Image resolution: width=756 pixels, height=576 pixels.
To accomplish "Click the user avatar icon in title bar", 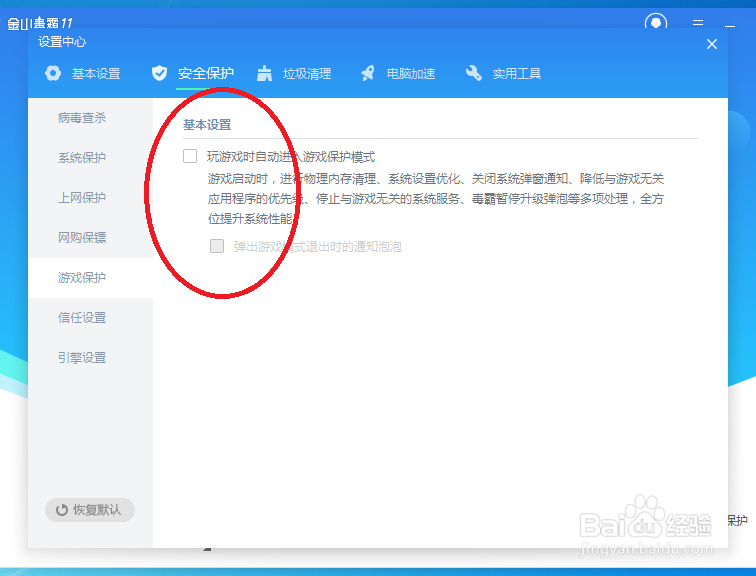I will 656,22.
